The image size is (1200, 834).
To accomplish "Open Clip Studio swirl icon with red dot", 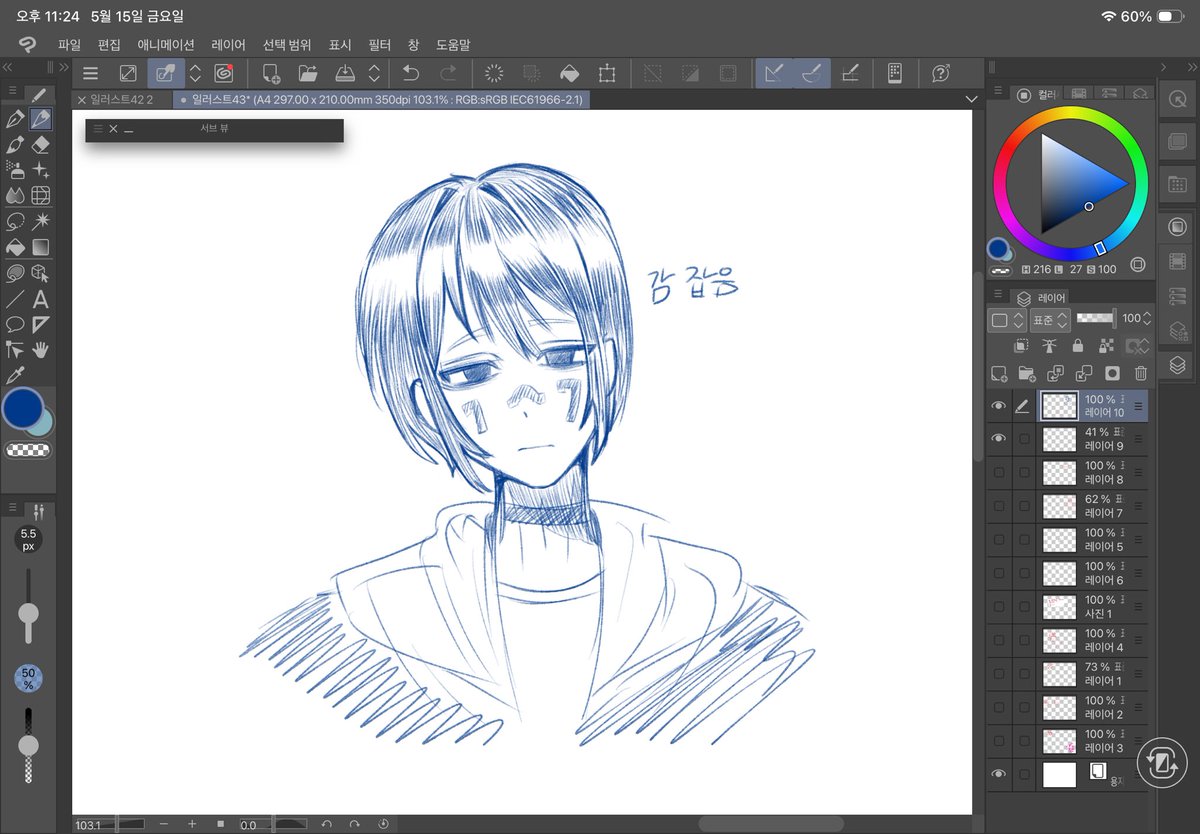I will pyautogui.click(x=224, y=73).
